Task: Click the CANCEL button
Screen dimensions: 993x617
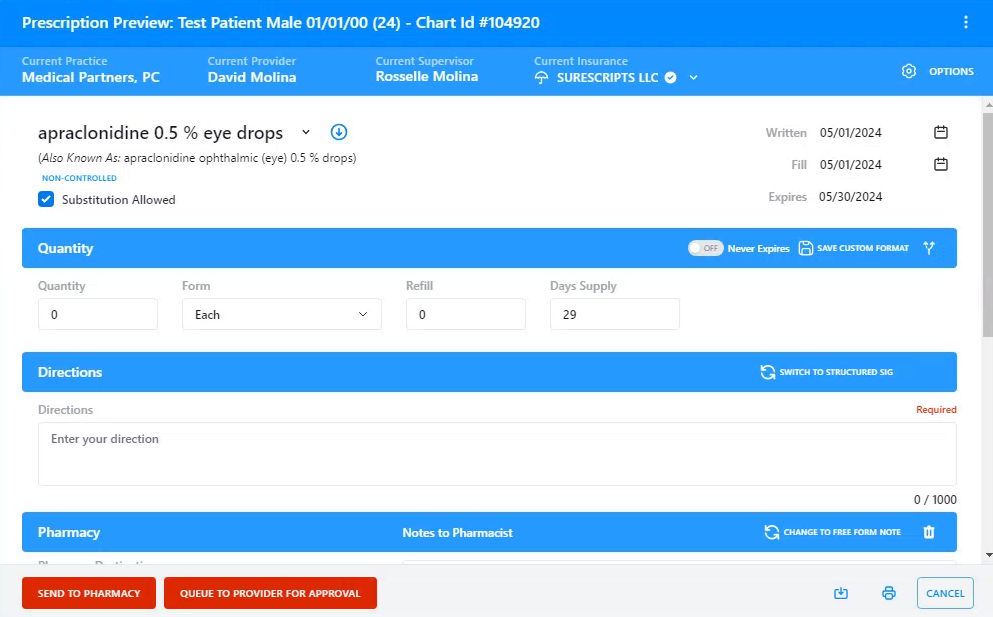Action: (x=946, y=593)
